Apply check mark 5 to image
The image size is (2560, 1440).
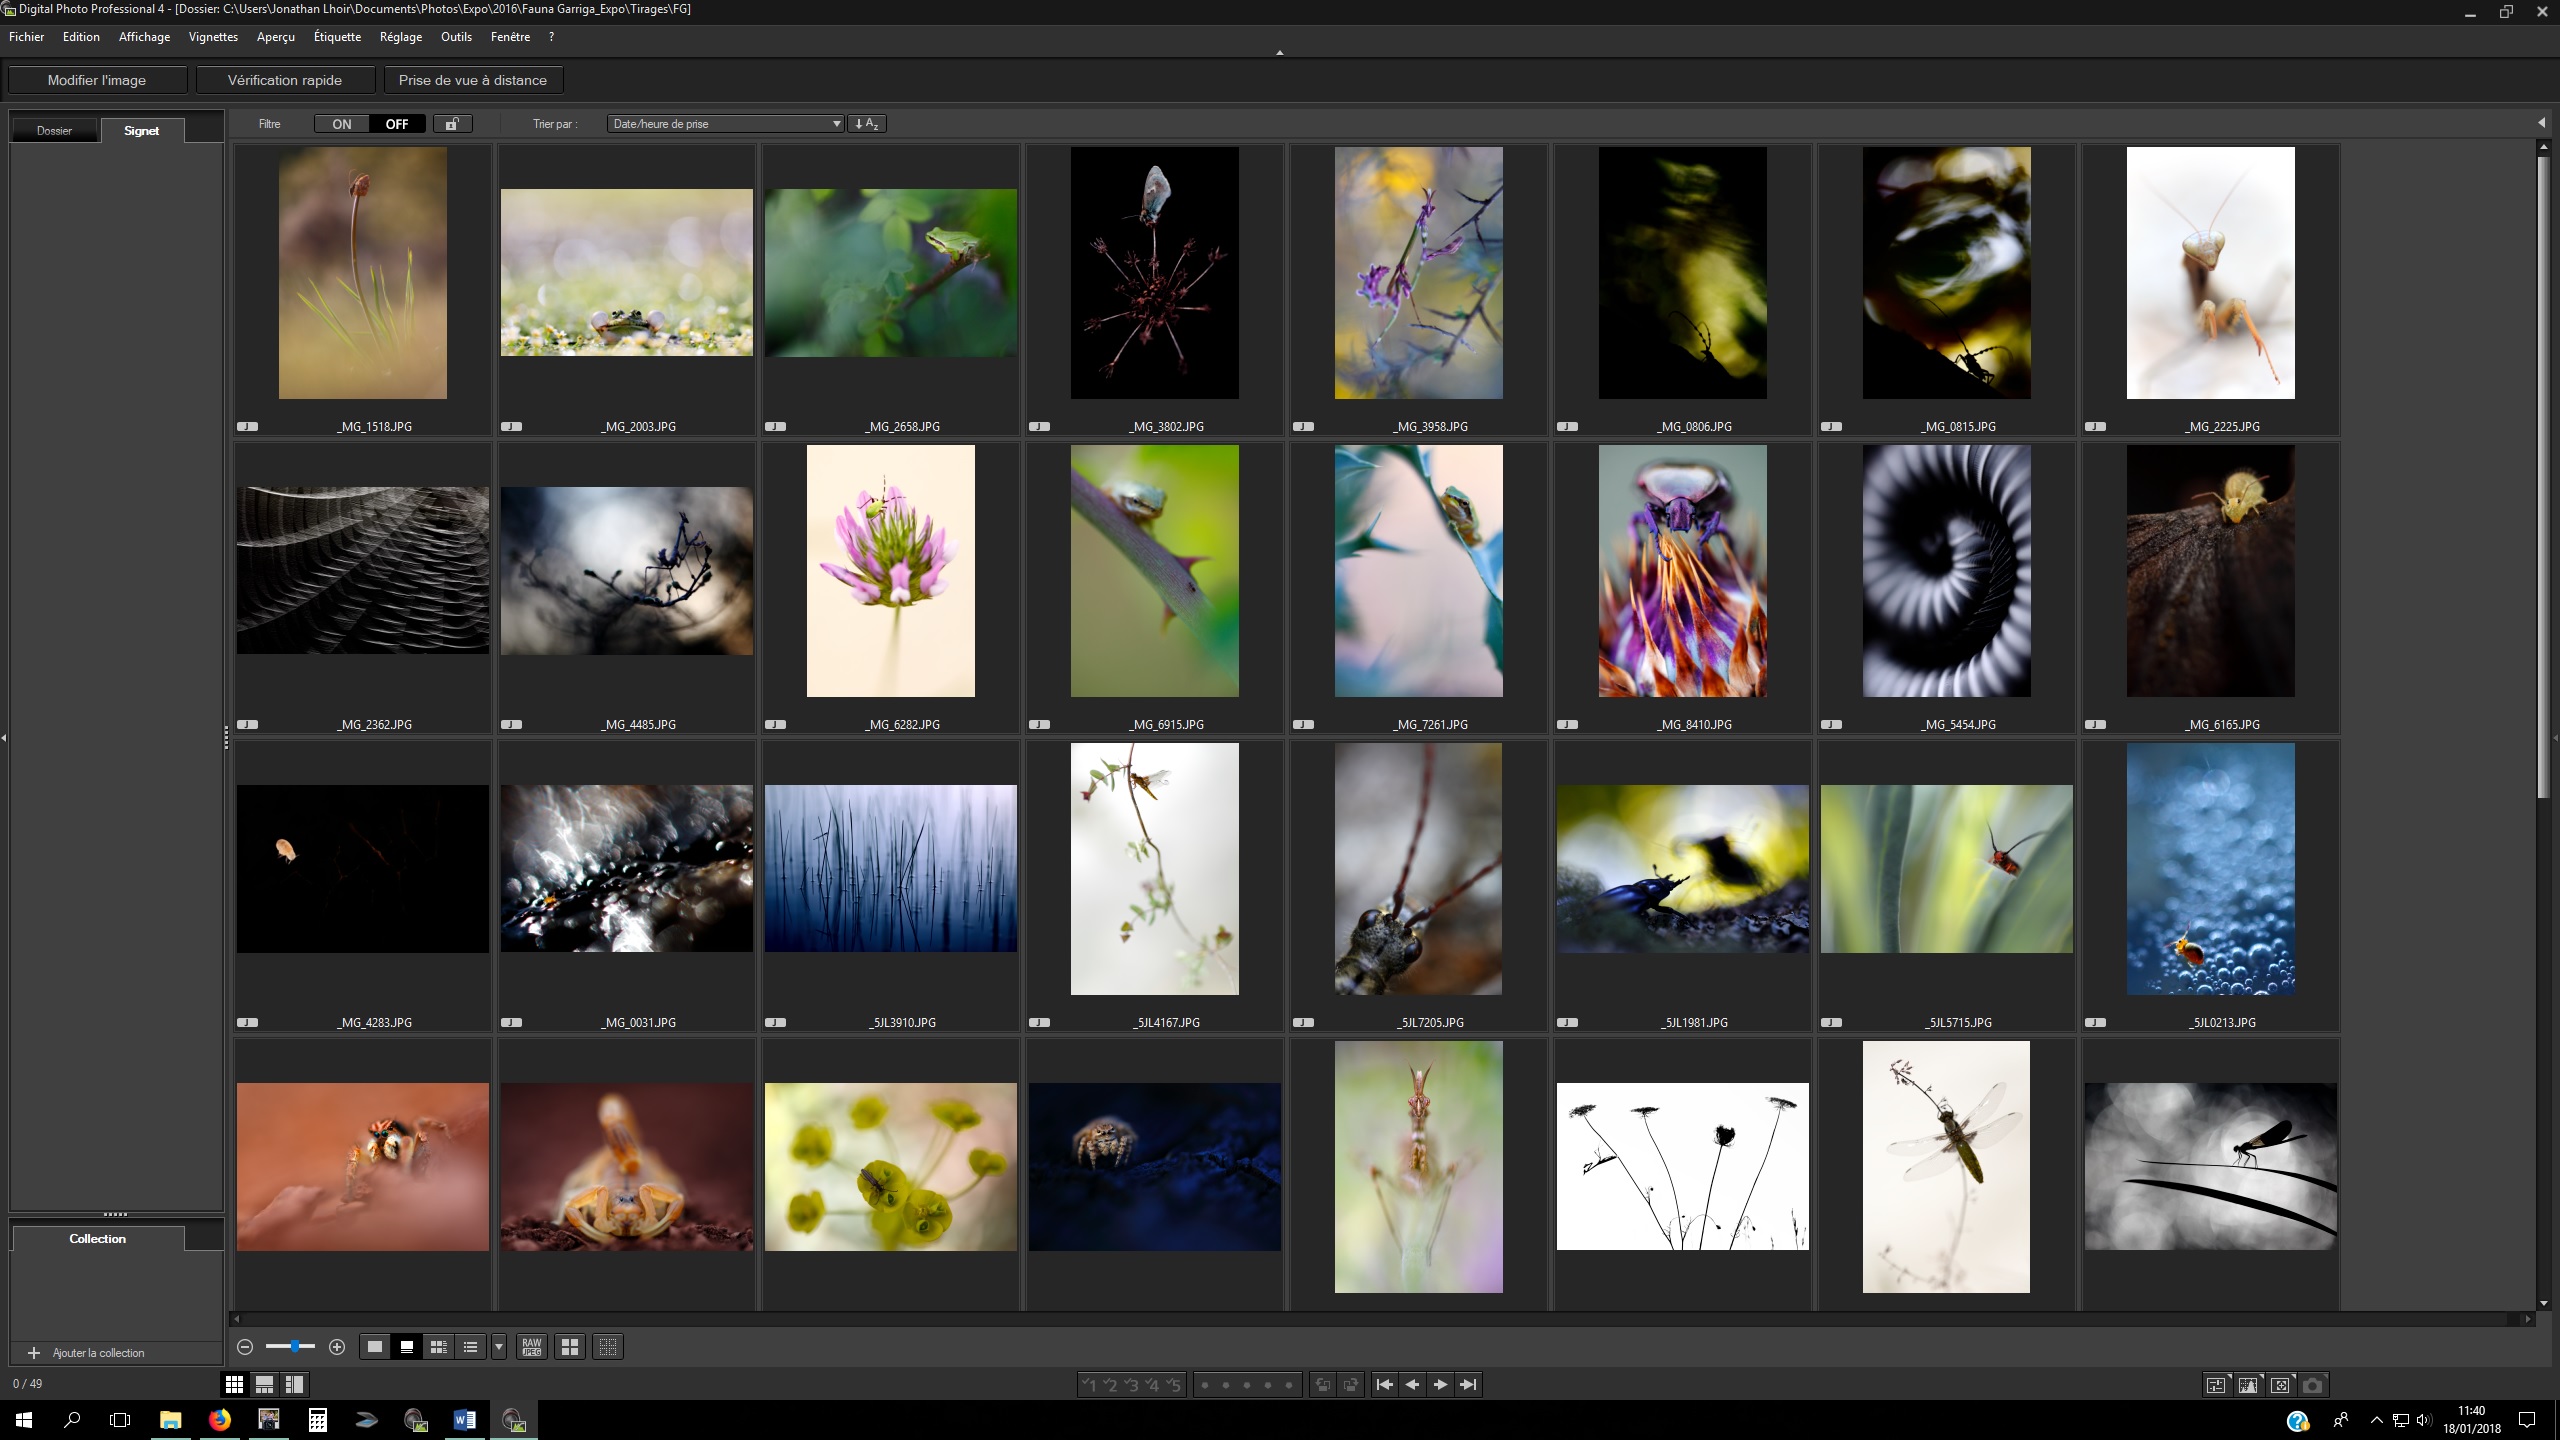point(1173,1385)
